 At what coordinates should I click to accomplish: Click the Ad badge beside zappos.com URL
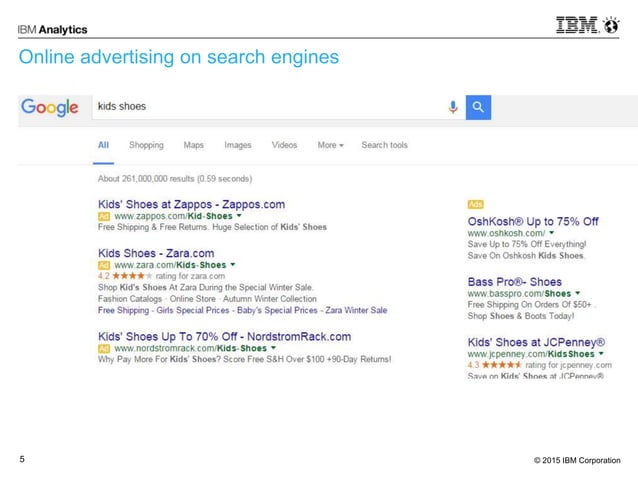point(103,216)
